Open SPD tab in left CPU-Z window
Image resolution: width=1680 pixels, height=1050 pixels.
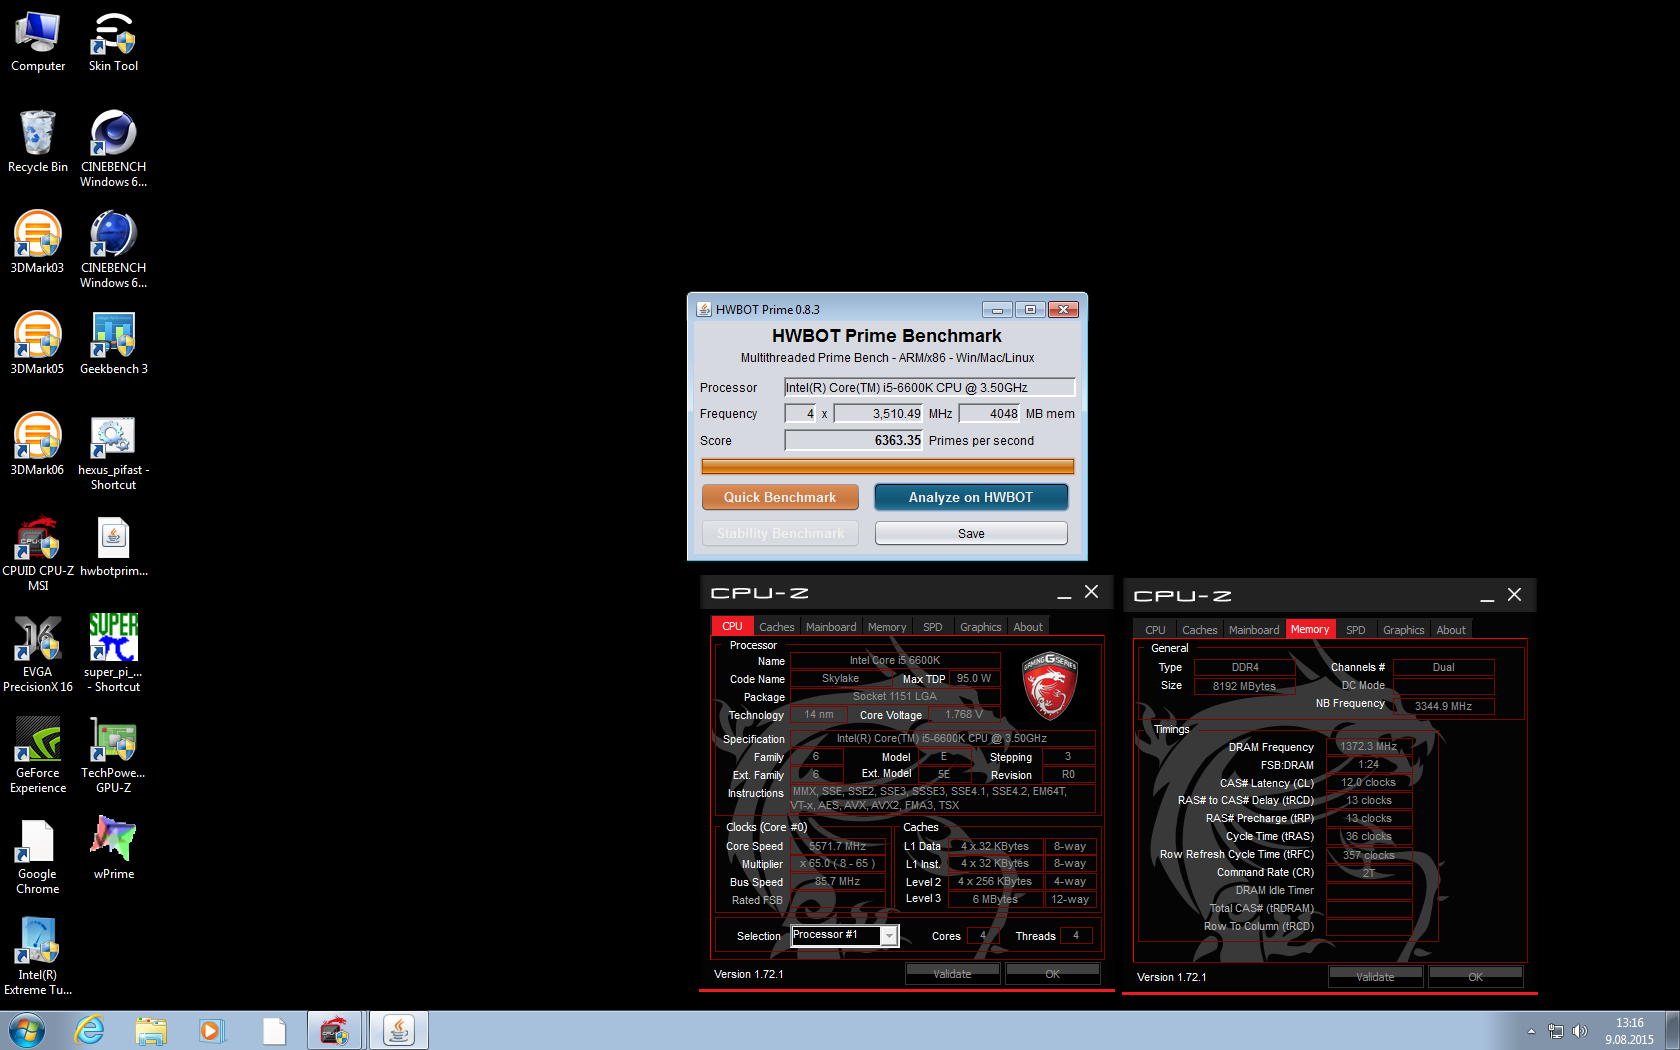(x=932, y=627)
